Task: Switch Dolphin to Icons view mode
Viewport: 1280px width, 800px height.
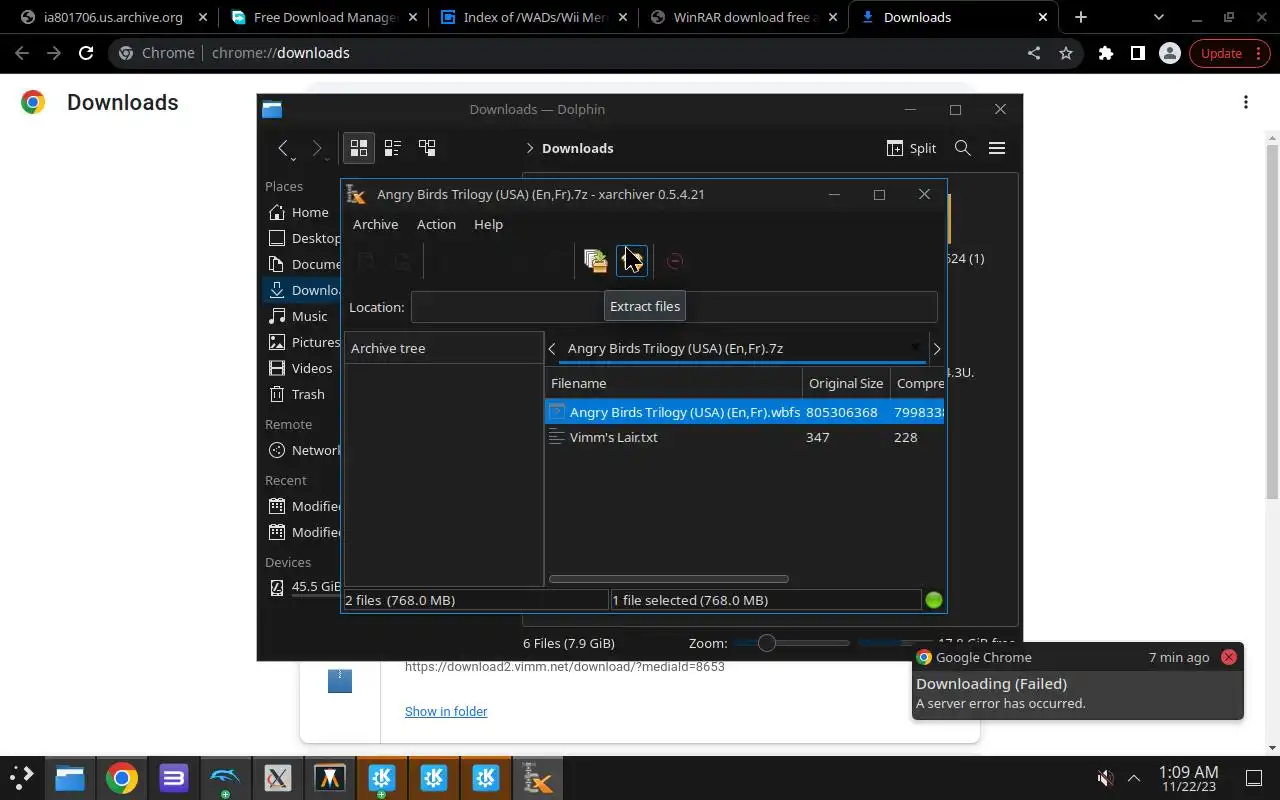Action: [x=359, y=148]
